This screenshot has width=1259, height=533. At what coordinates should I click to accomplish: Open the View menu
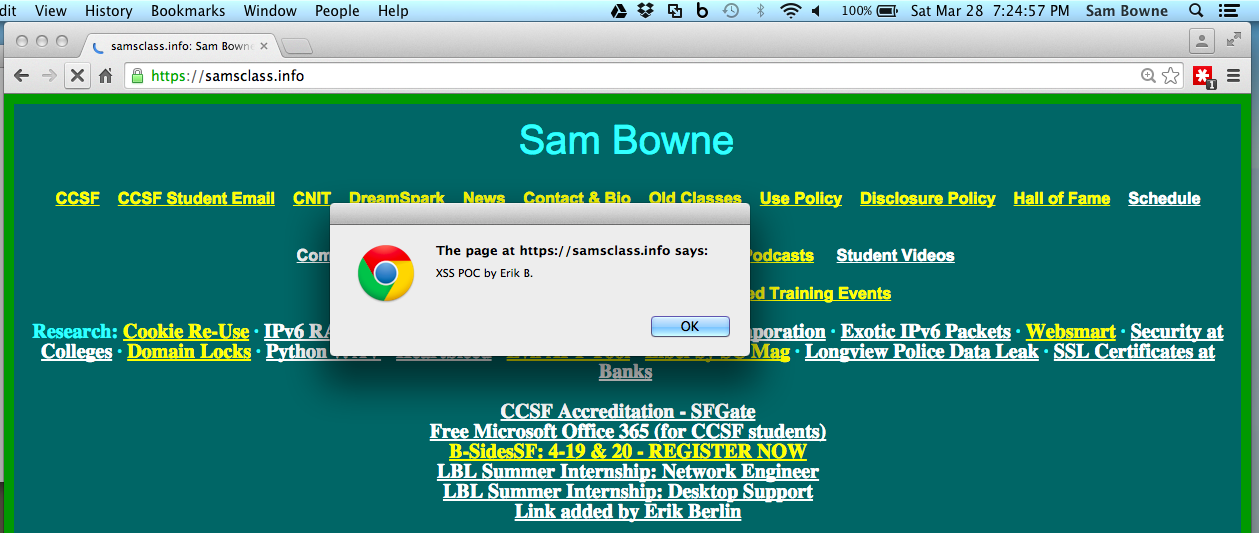(x=51, y=11)
